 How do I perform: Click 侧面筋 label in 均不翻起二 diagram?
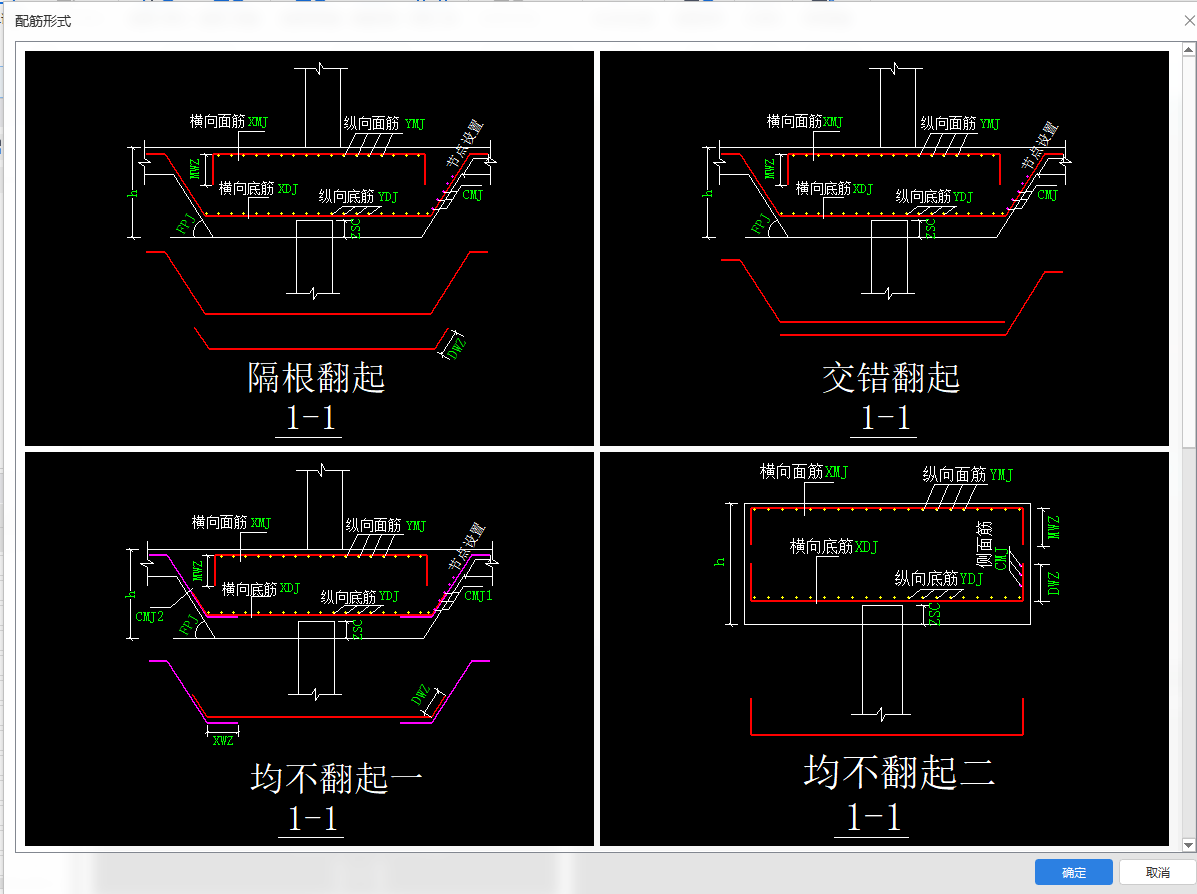point(984,544)
